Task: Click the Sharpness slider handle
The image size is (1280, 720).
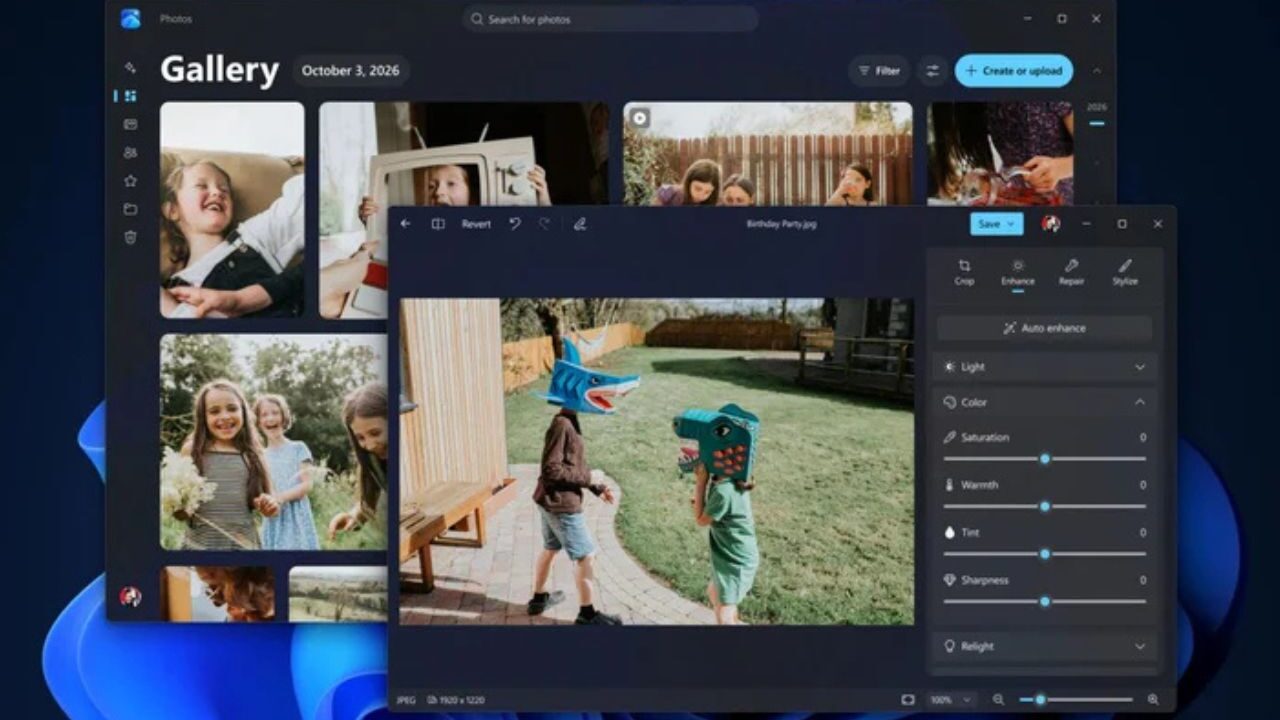Action: click(1045, 601)
